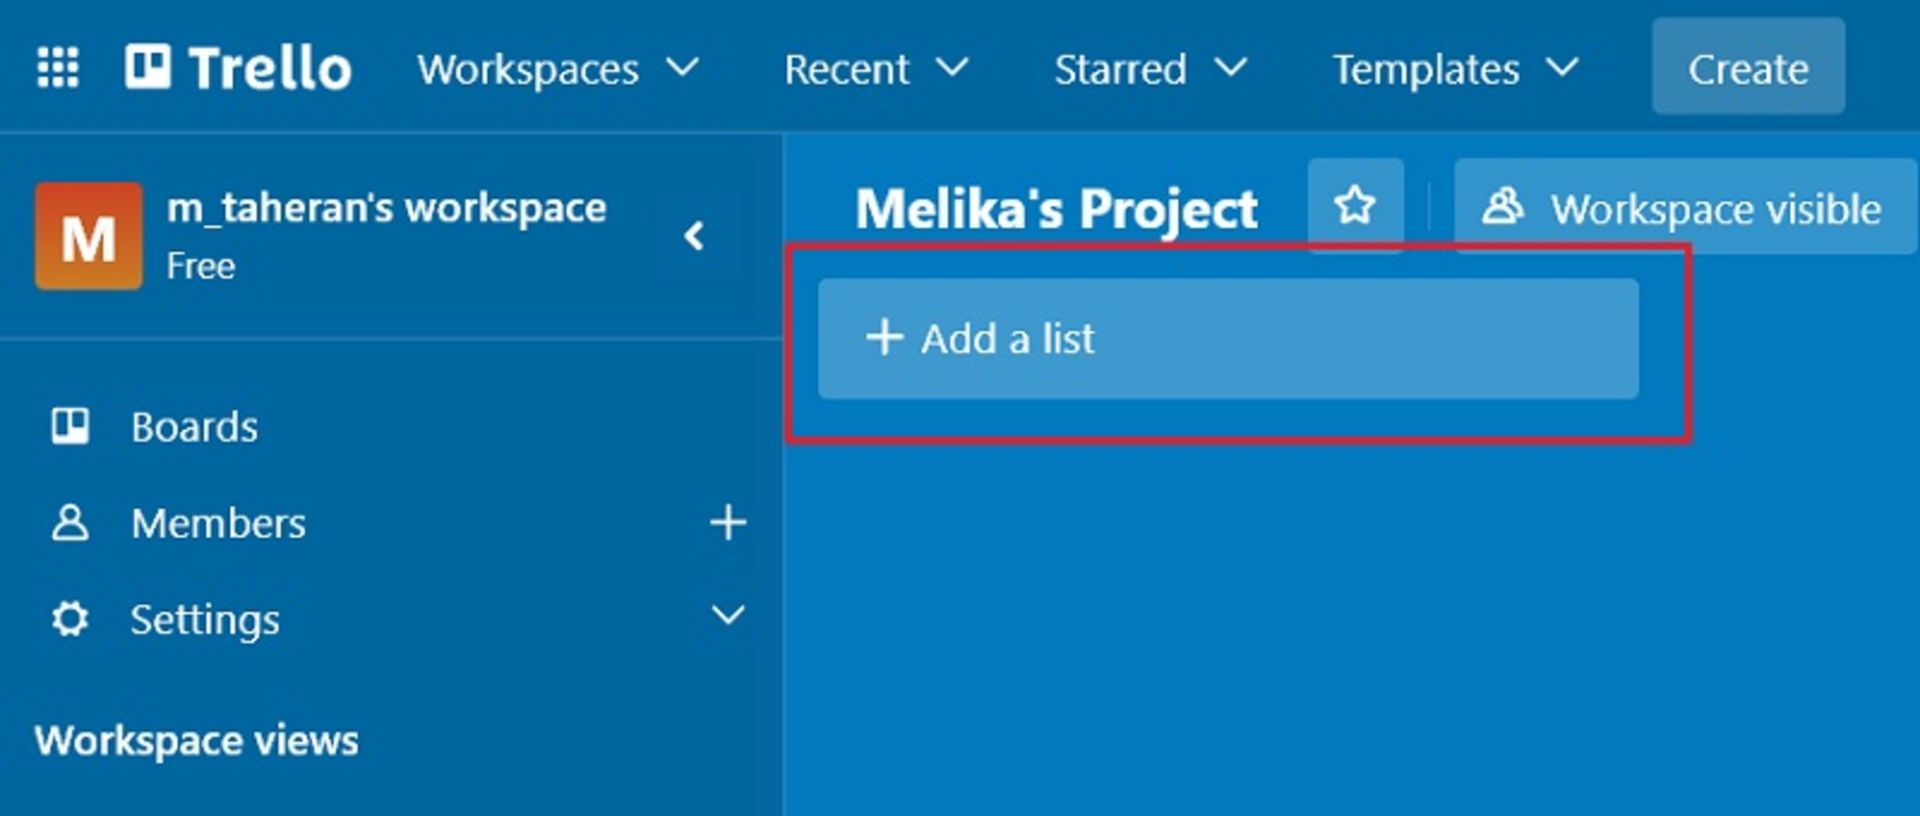Expand the Settings chevron in sidebar

(728, 614)
